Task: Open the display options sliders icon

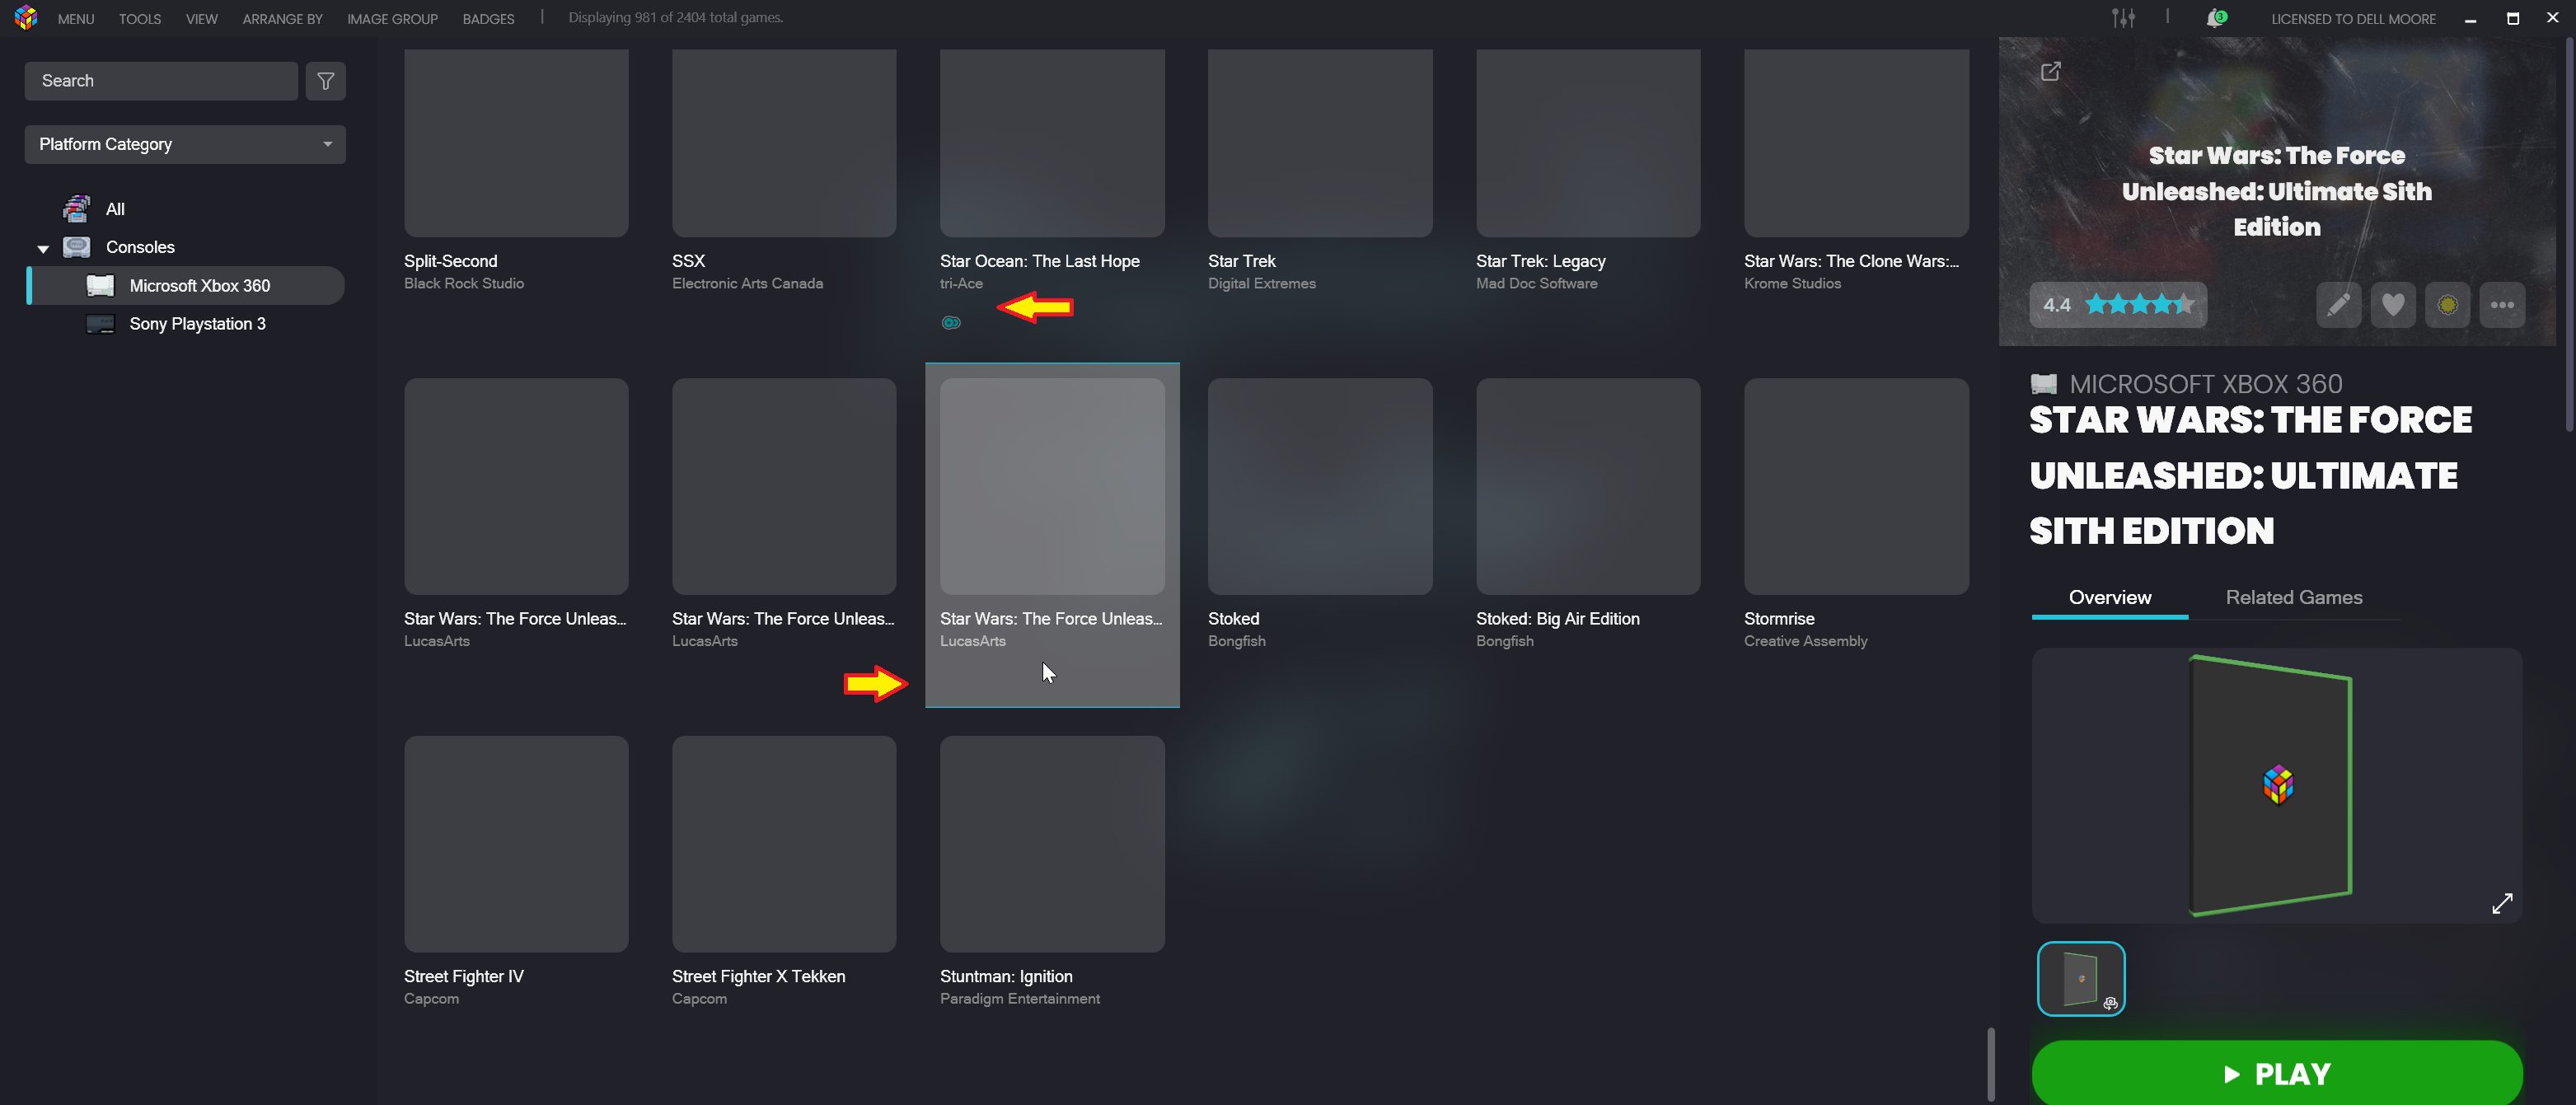Action: click(x=2123, y=18)
